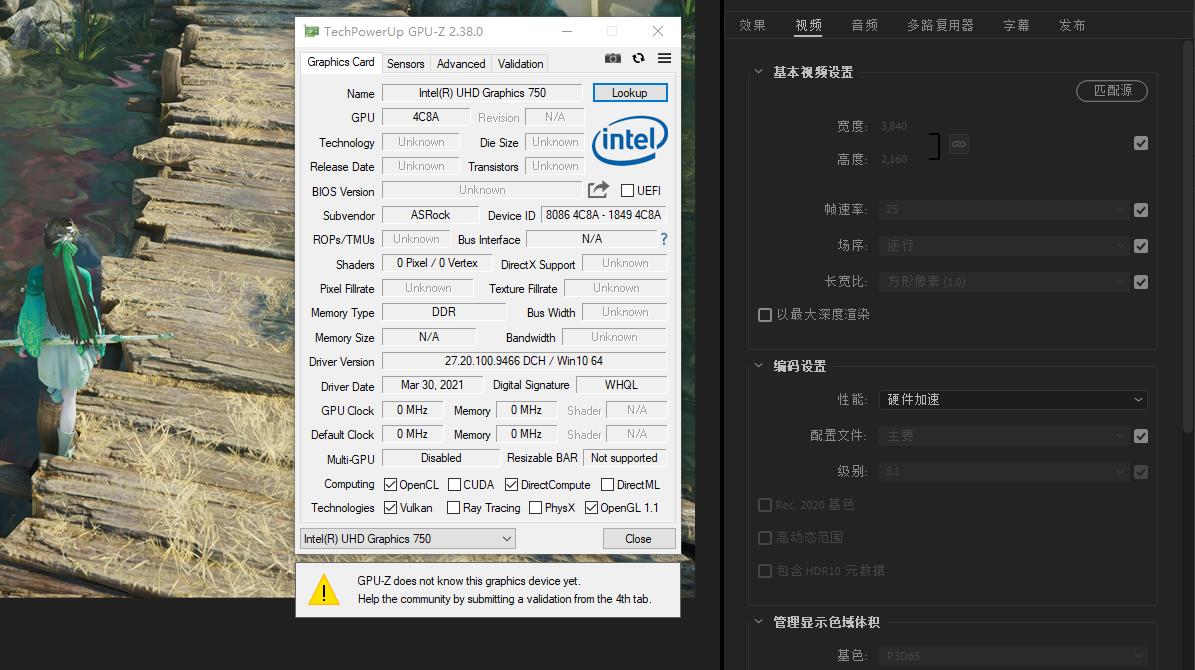
Task: Click the Intel logo image
Action: (x=630, y=142)
